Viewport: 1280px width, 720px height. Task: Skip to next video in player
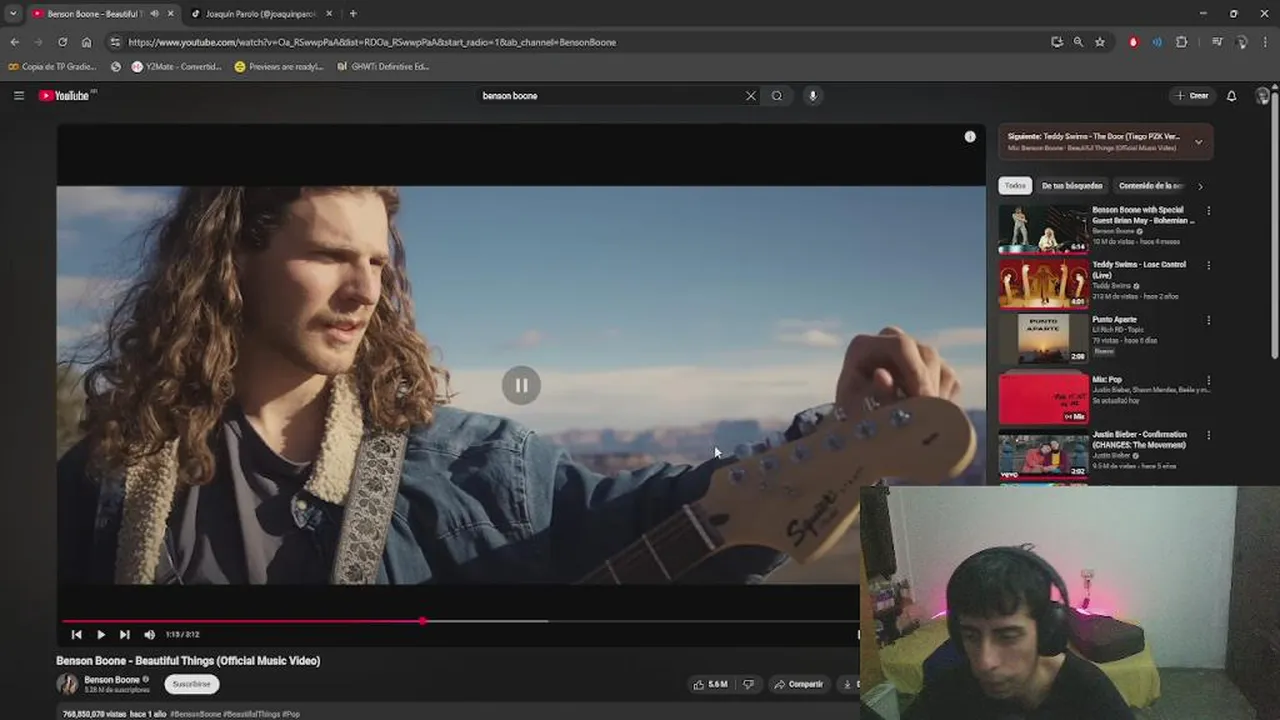125,634
